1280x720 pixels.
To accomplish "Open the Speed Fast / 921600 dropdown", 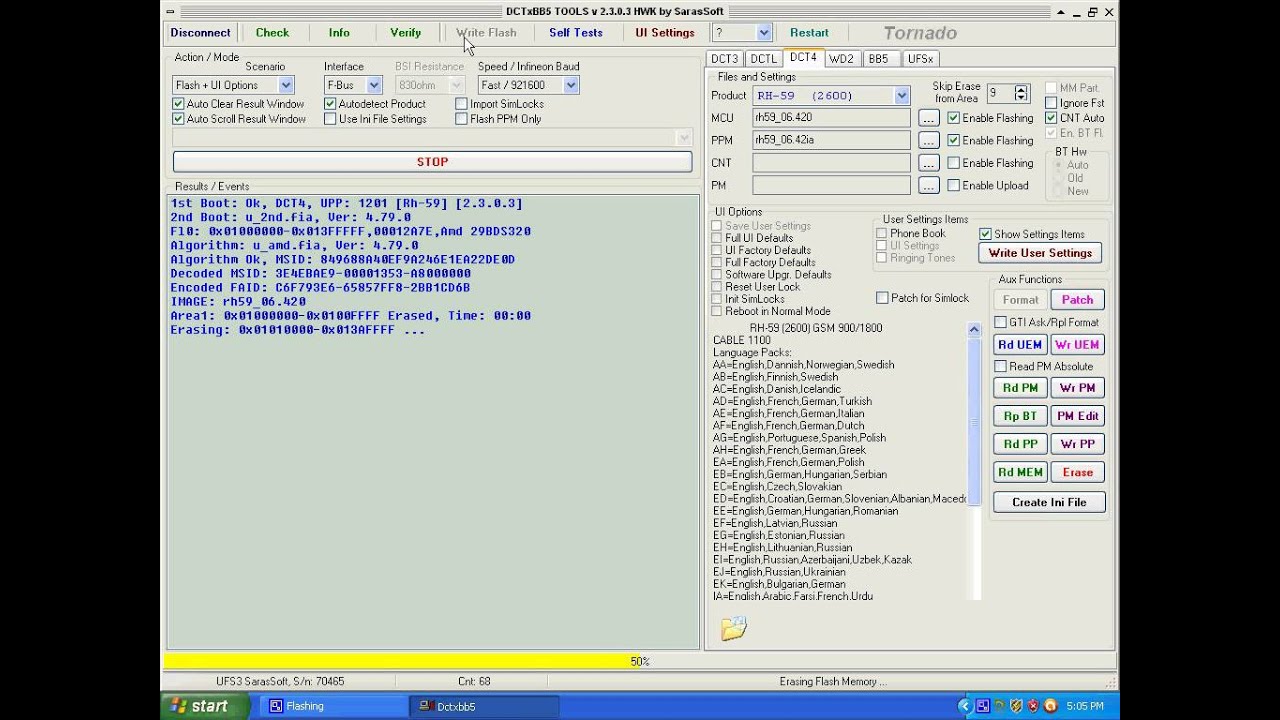I will [x=571, y=85].
